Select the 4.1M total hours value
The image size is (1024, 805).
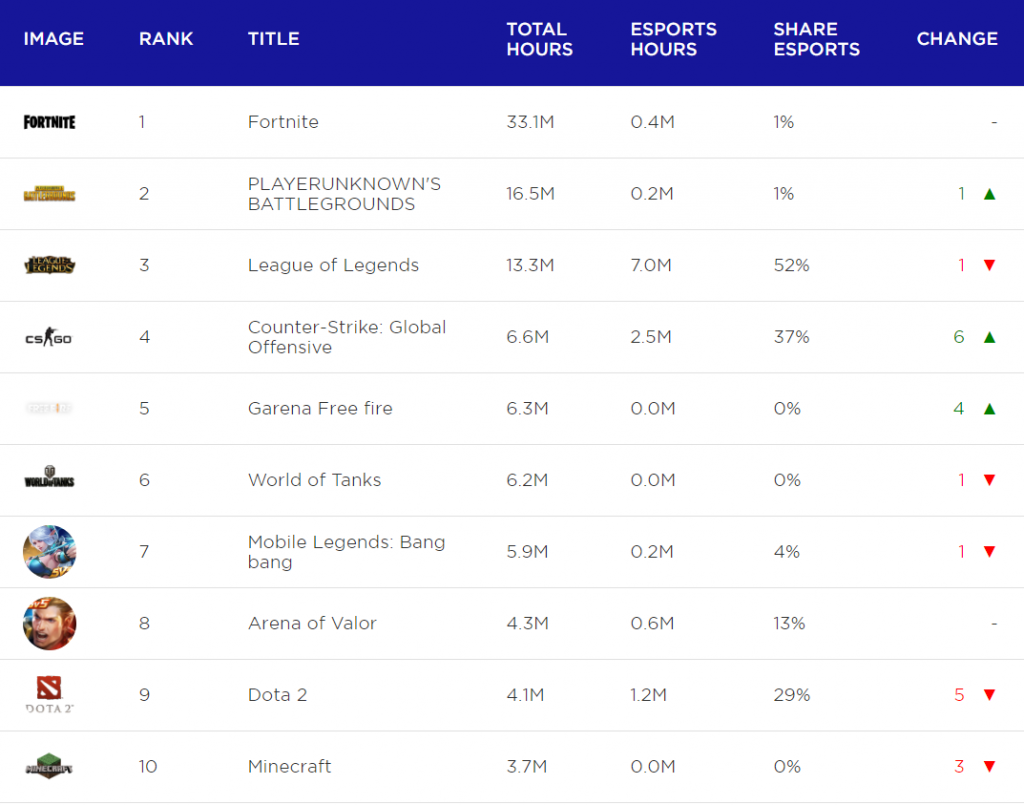coord(525,695)
